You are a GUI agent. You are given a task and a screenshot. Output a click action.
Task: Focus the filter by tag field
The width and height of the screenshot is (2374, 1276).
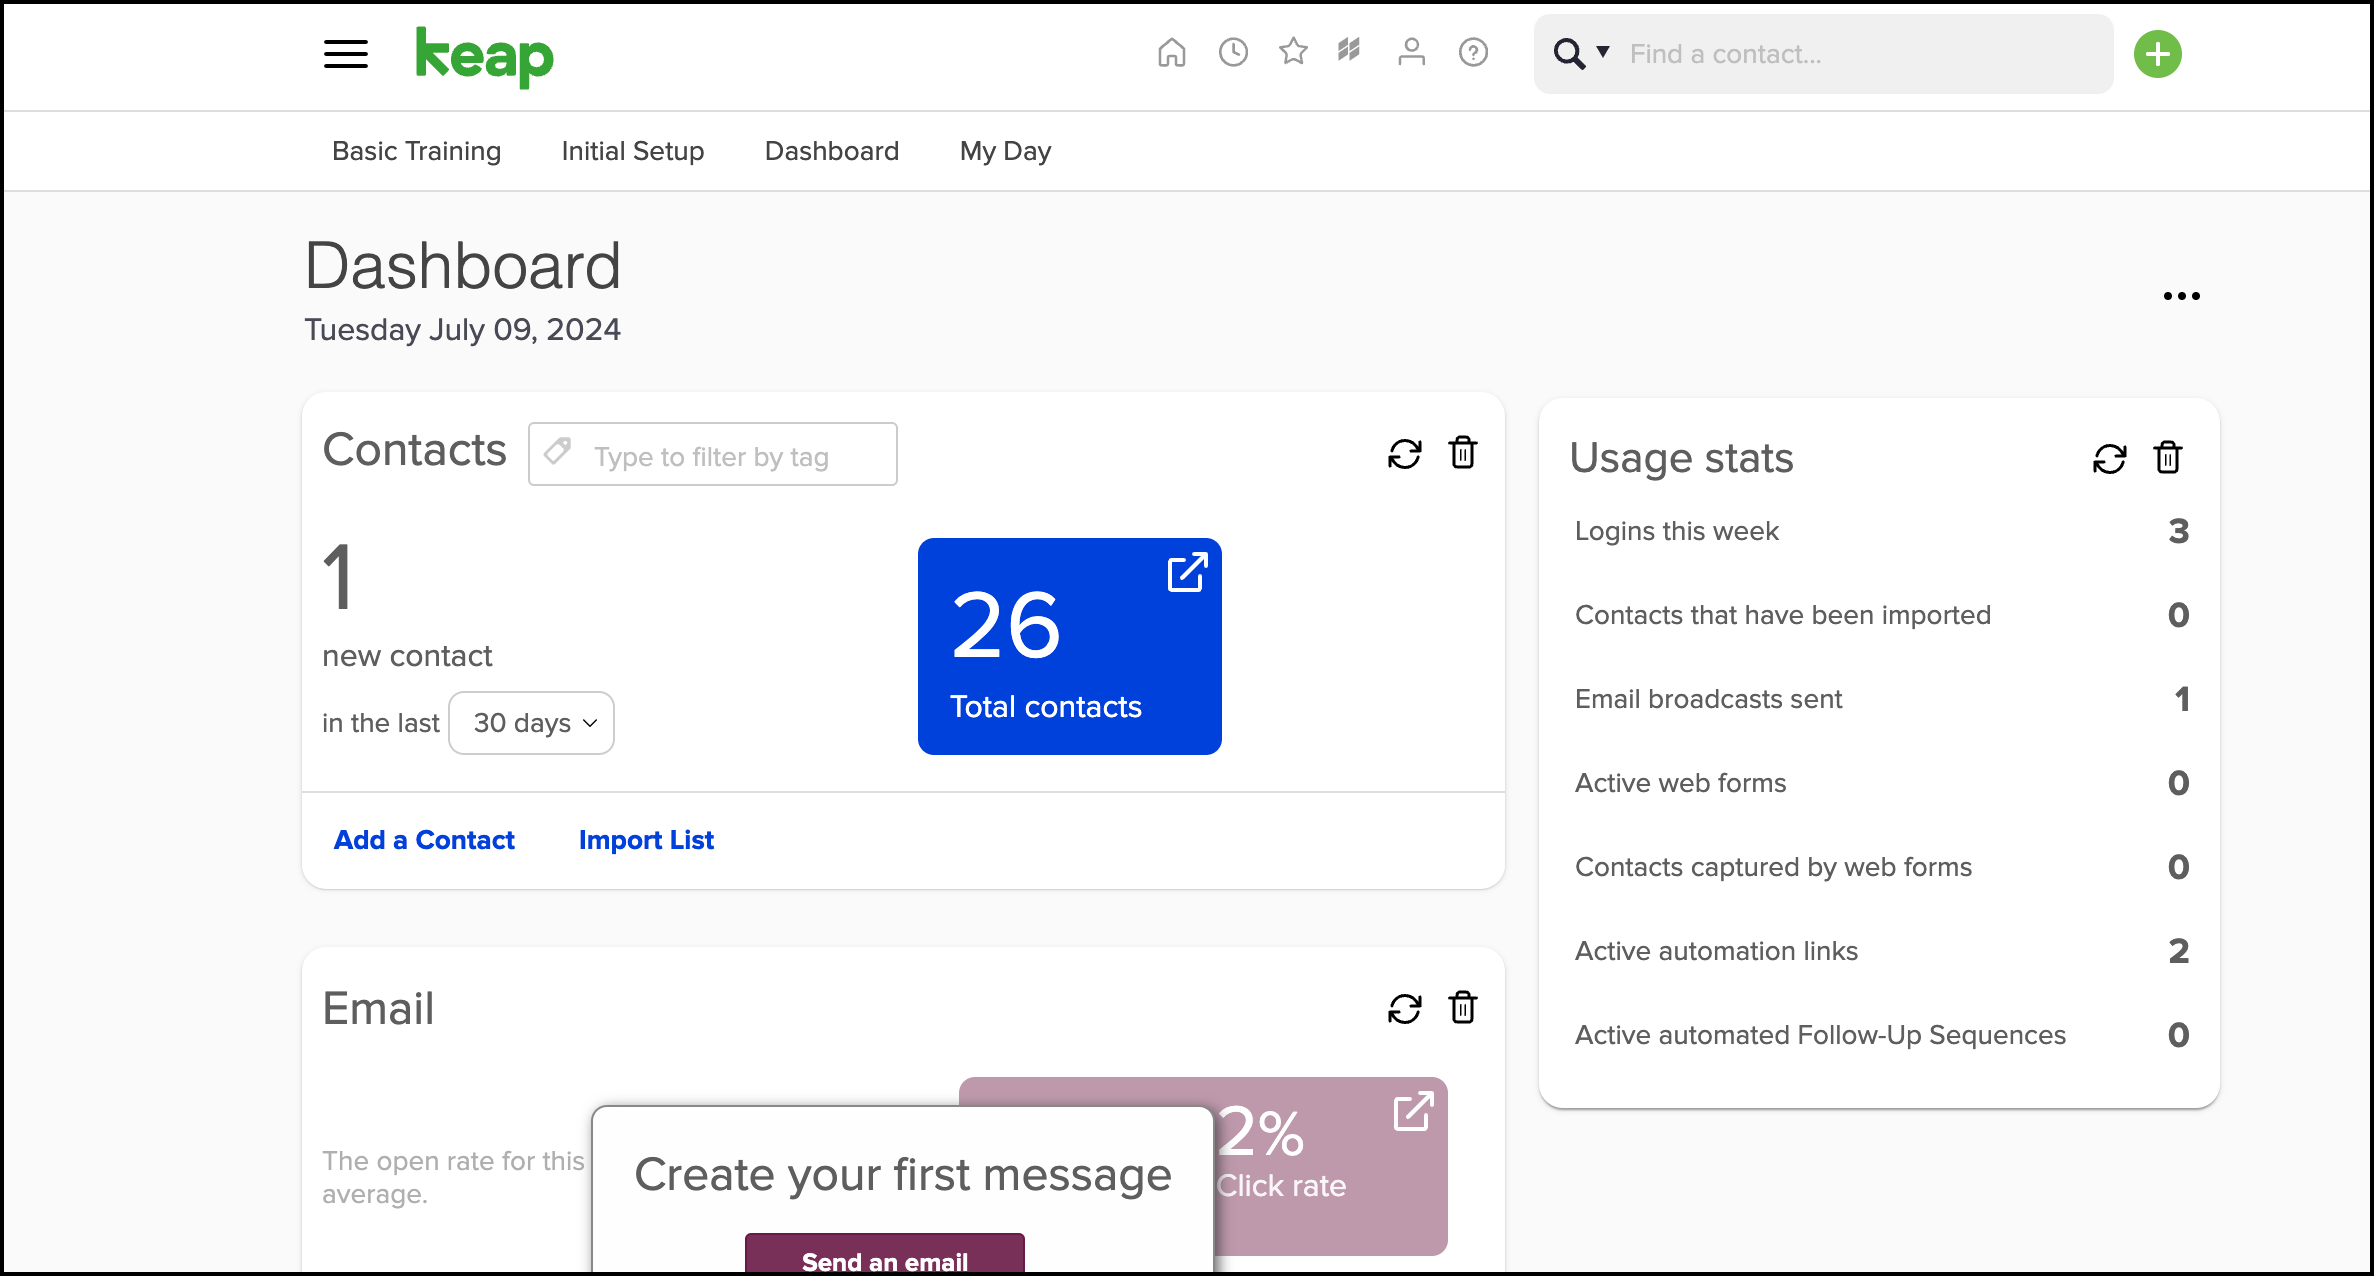[x=712, y=454]
